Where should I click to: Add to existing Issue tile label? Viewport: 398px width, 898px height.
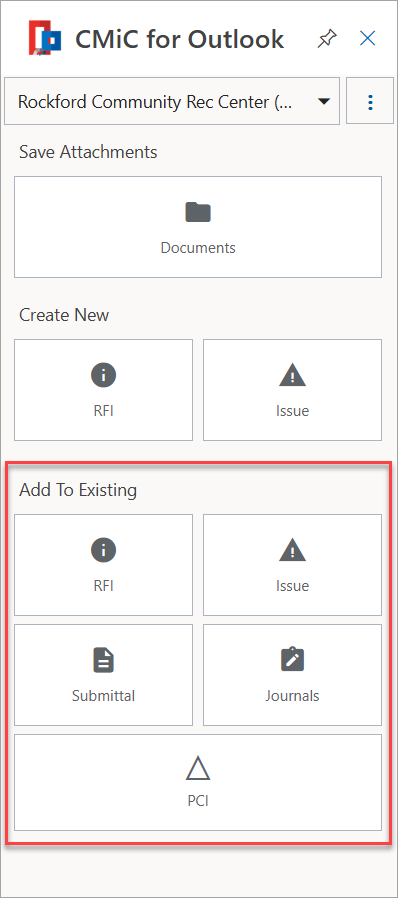tap(293, 586)
